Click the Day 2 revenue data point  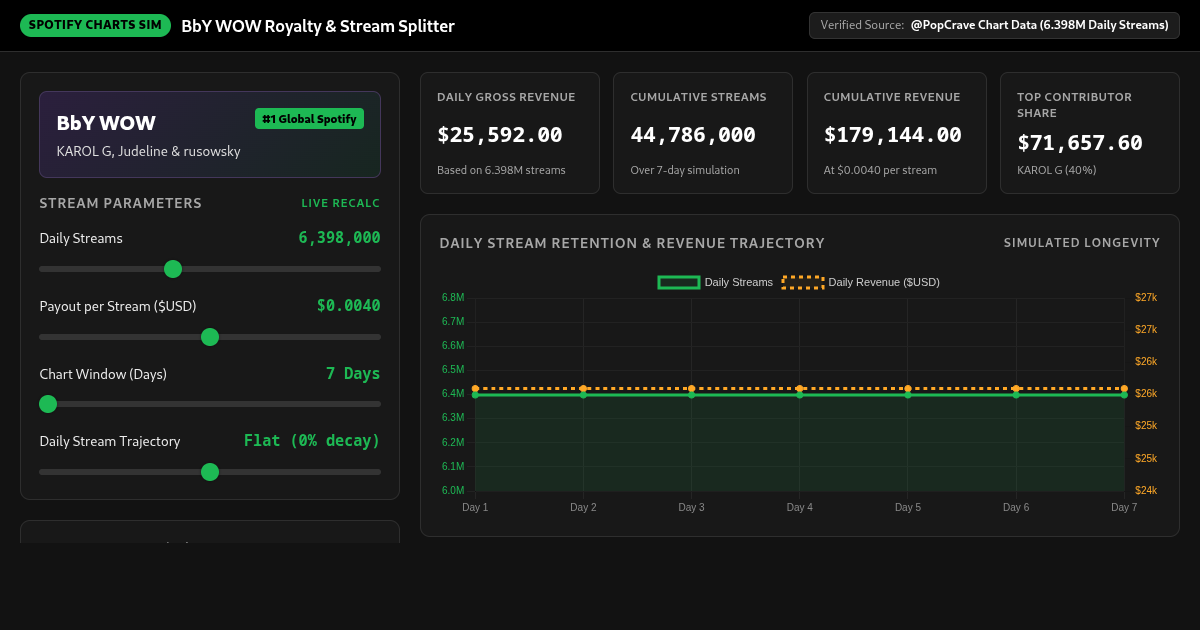click(x=583, y=388)
